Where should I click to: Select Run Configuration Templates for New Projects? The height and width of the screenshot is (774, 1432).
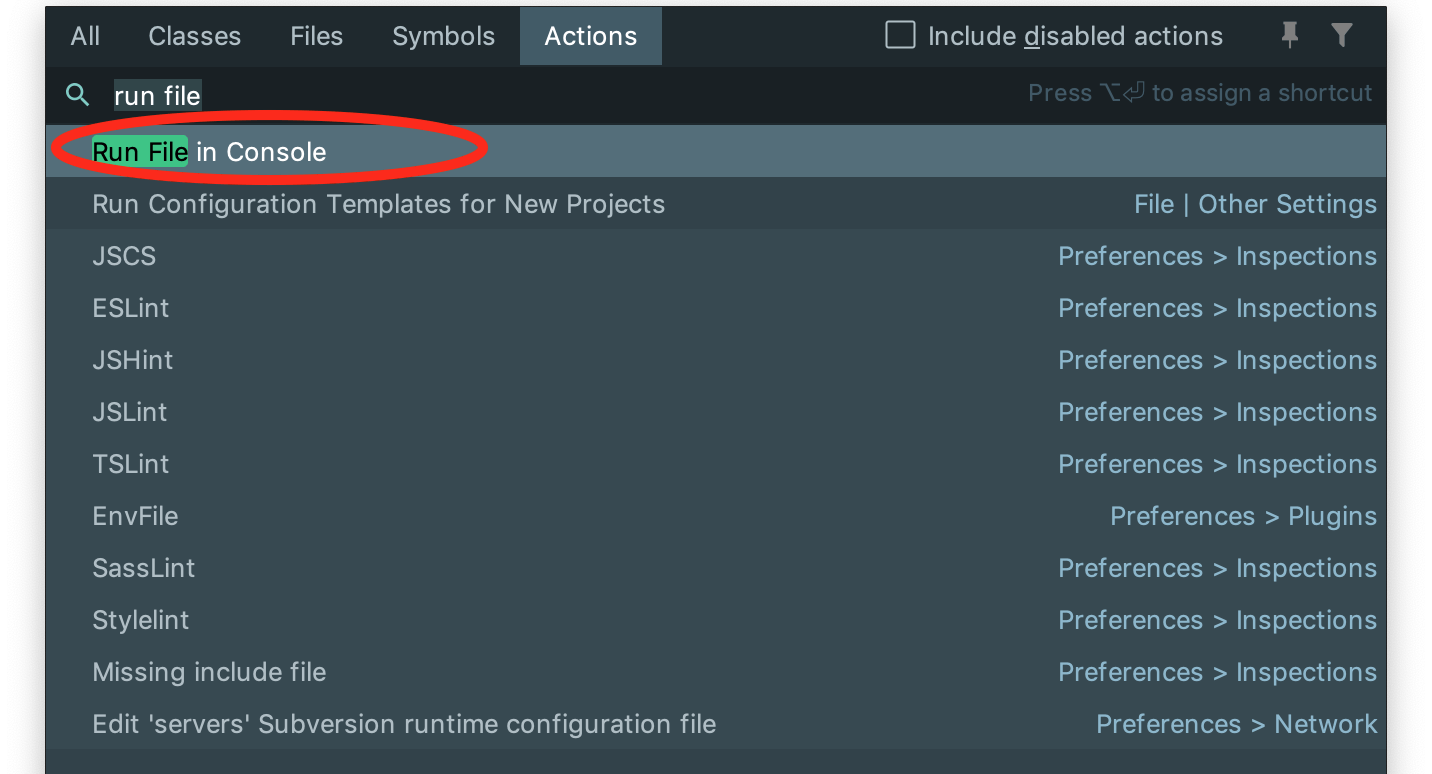(716, 204)
